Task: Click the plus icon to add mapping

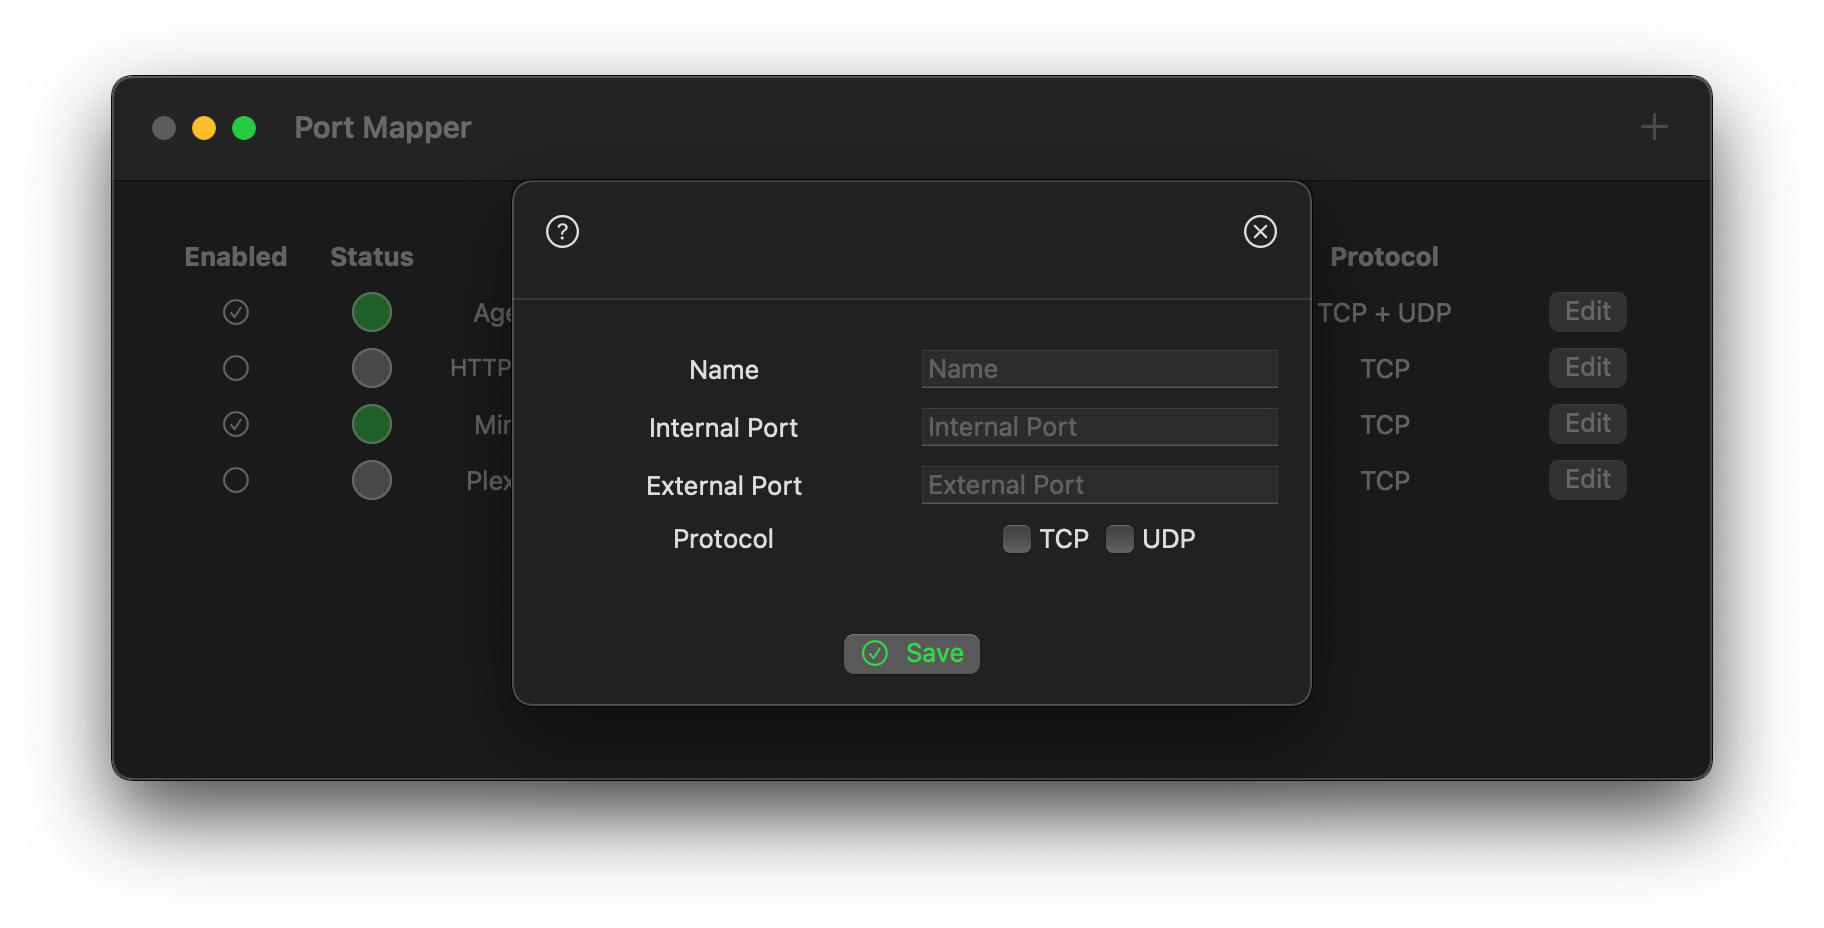Action: (x=1654, y=127)
